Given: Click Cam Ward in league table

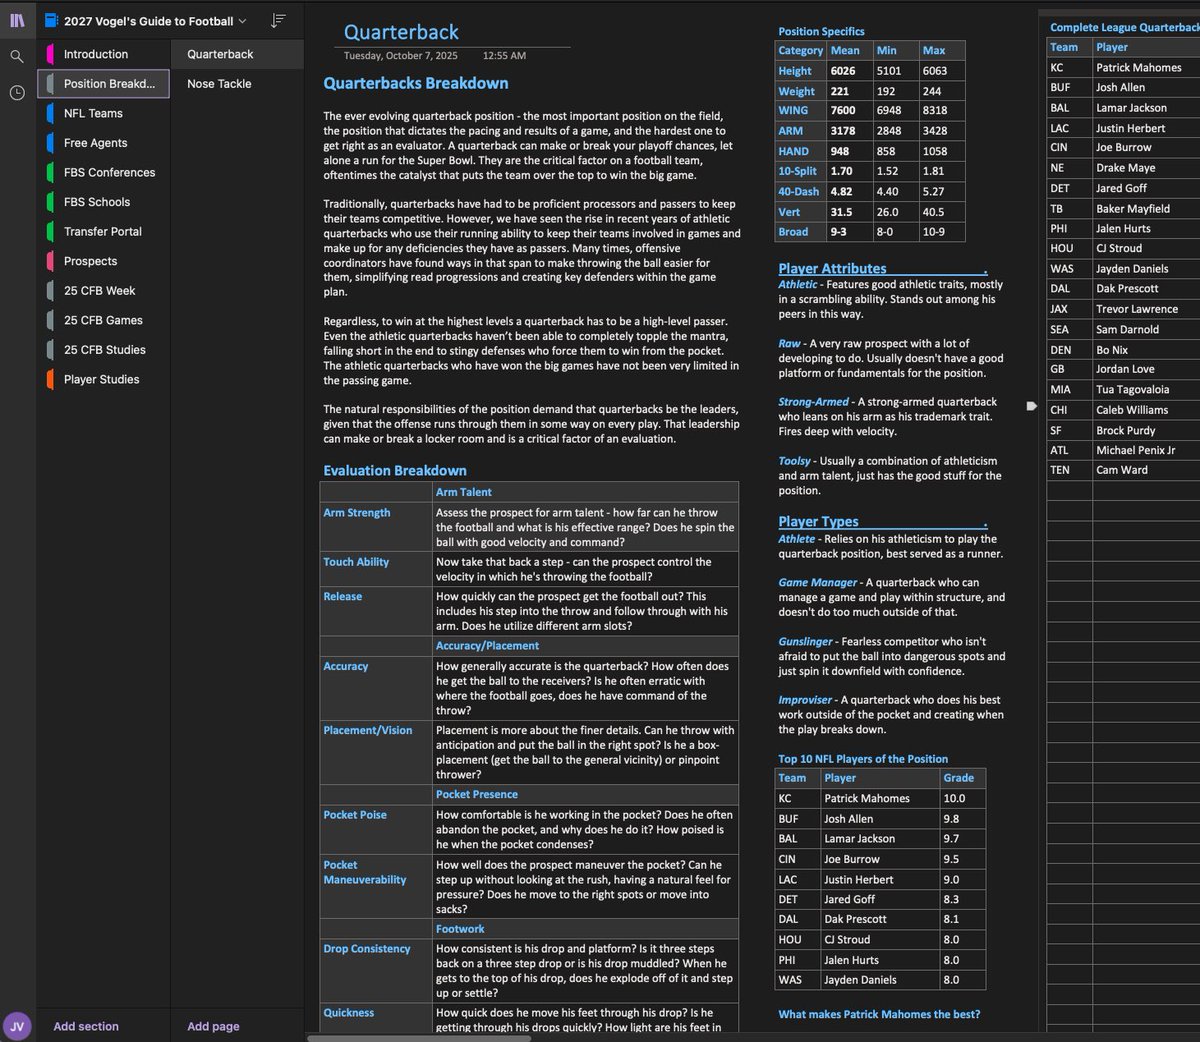Looking at the screenshot, I should click(1122, 470).
